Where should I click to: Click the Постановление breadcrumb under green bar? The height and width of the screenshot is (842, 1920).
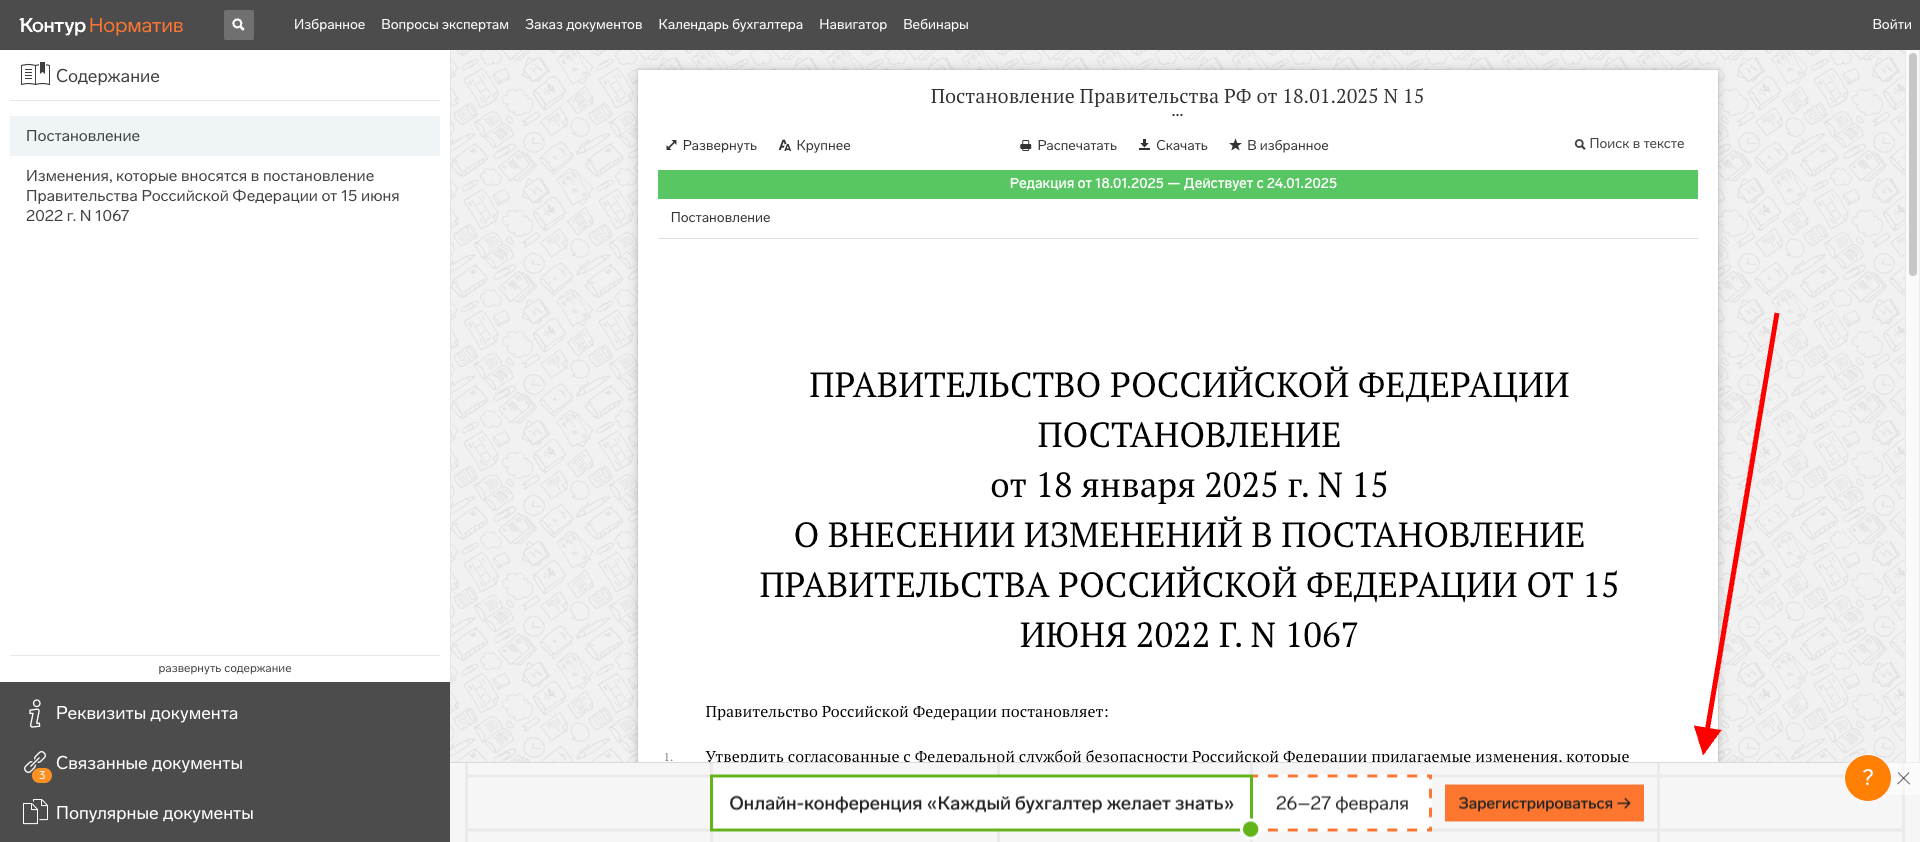[720, 218]
